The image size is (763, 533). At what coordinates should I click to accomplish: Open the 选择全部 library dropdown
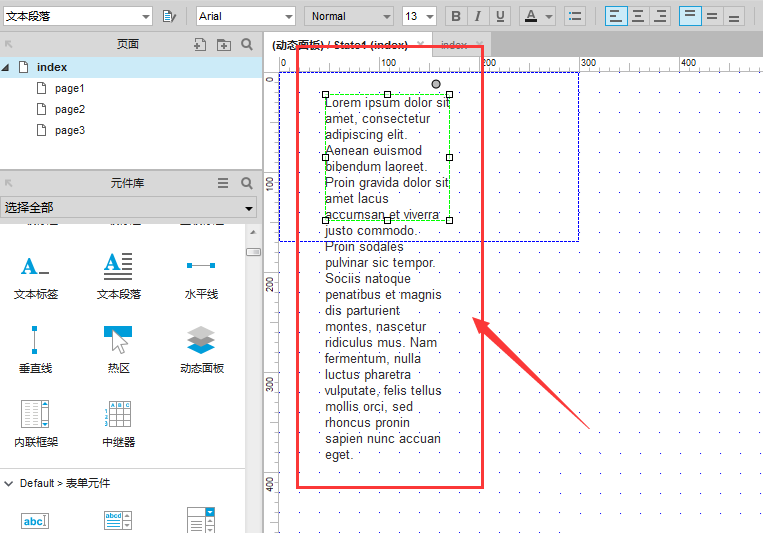click(x=129, y=208)
